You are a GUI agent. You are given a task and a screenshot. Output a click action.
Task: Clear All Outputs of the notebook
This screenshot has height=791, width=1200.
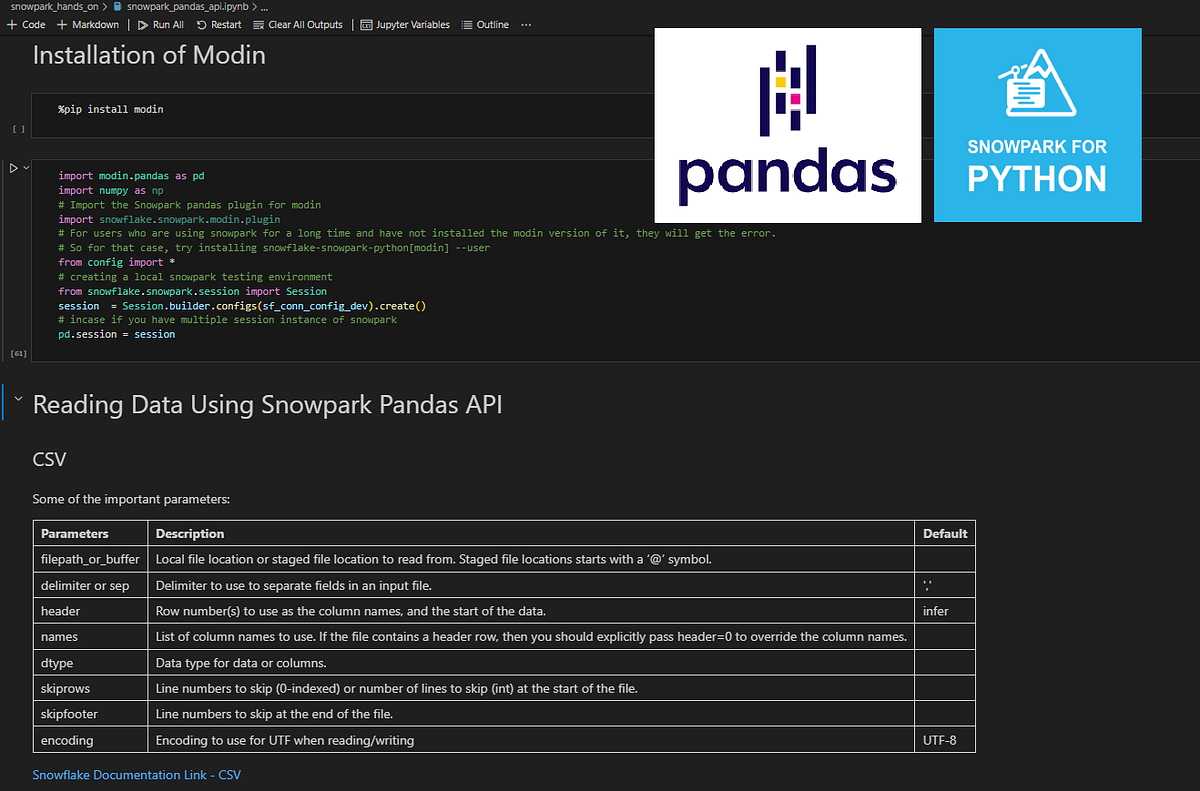[x=297, y=24]
